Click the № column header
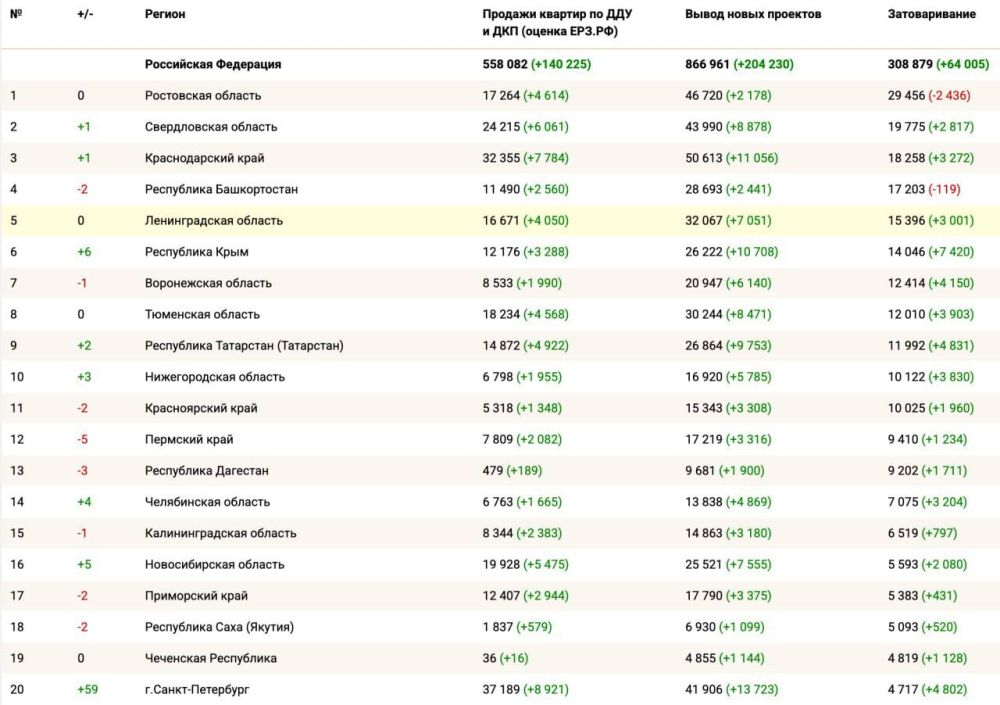Viewport: 1000px width, 705px height. point(16,14)
